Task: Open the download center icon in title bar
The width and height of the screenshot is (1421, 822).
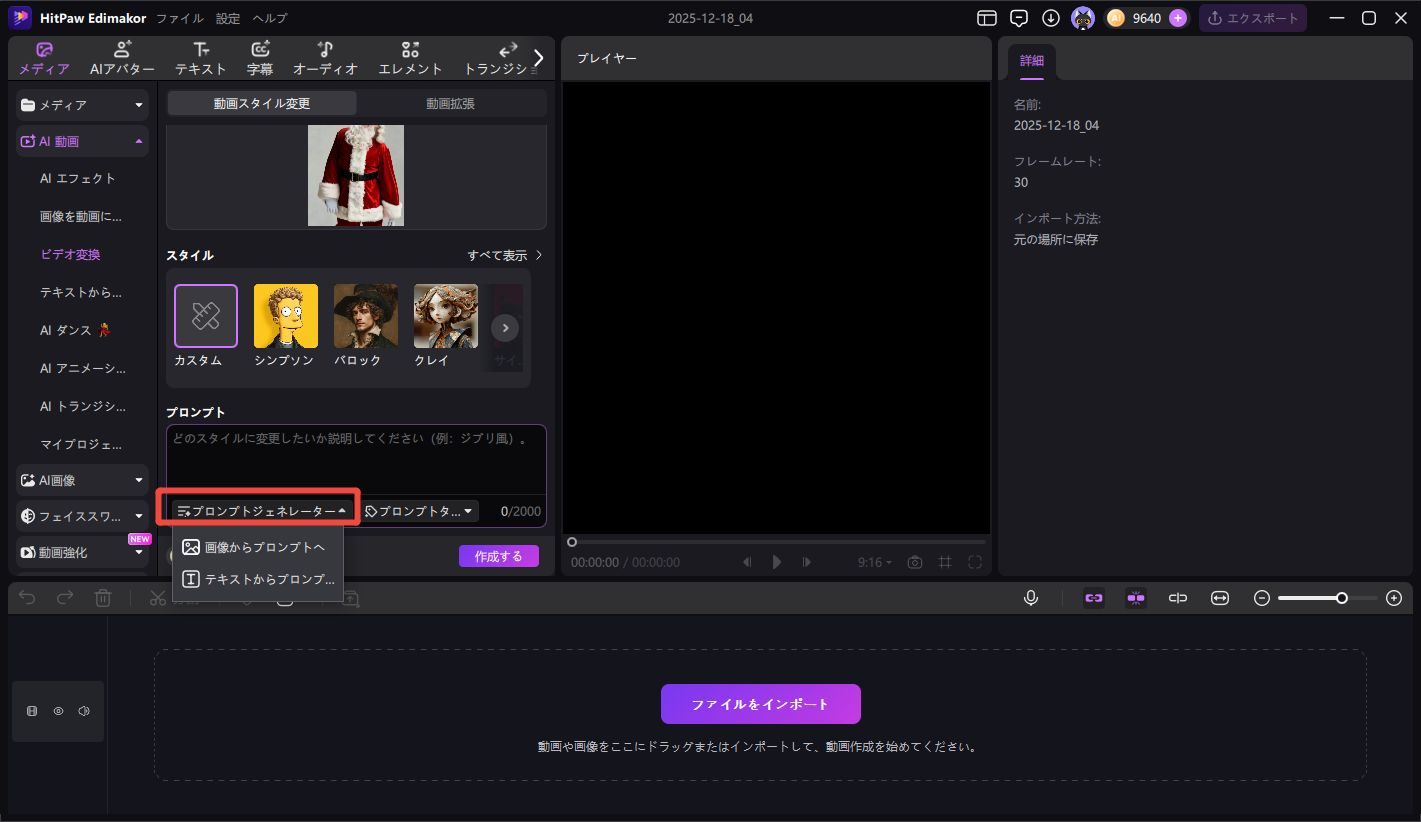Action: point(1051,18)
